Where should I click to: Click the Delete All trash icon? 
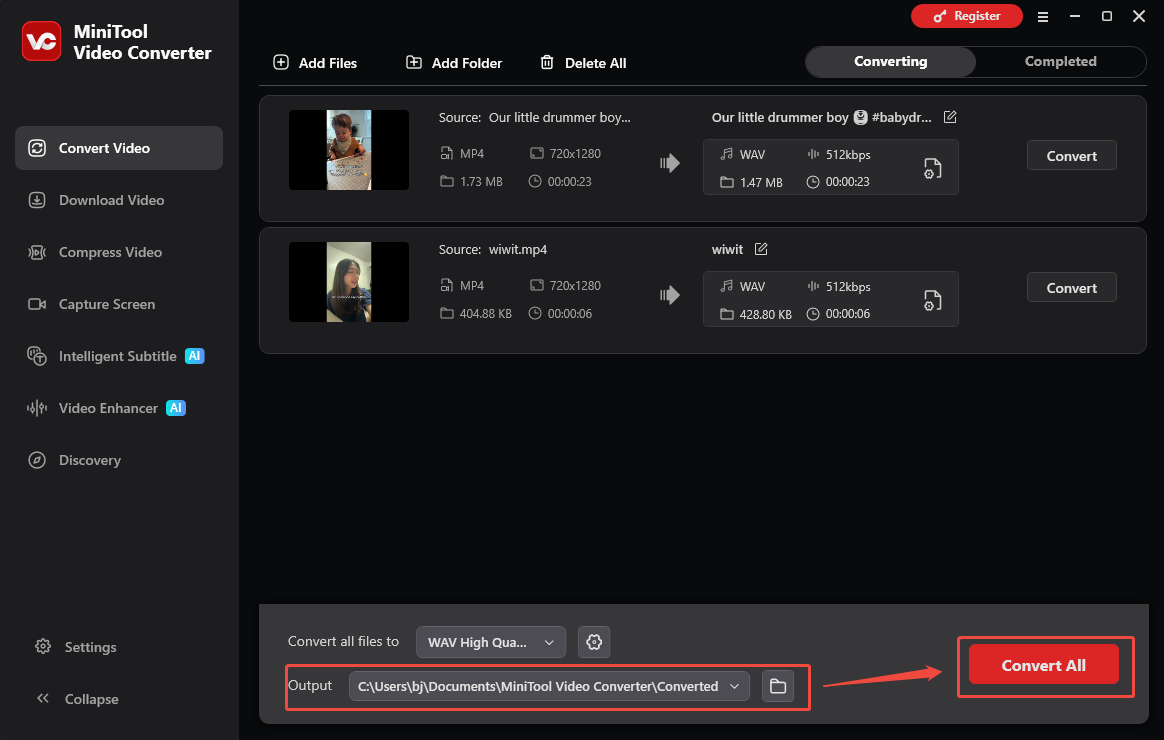point(547,62)
